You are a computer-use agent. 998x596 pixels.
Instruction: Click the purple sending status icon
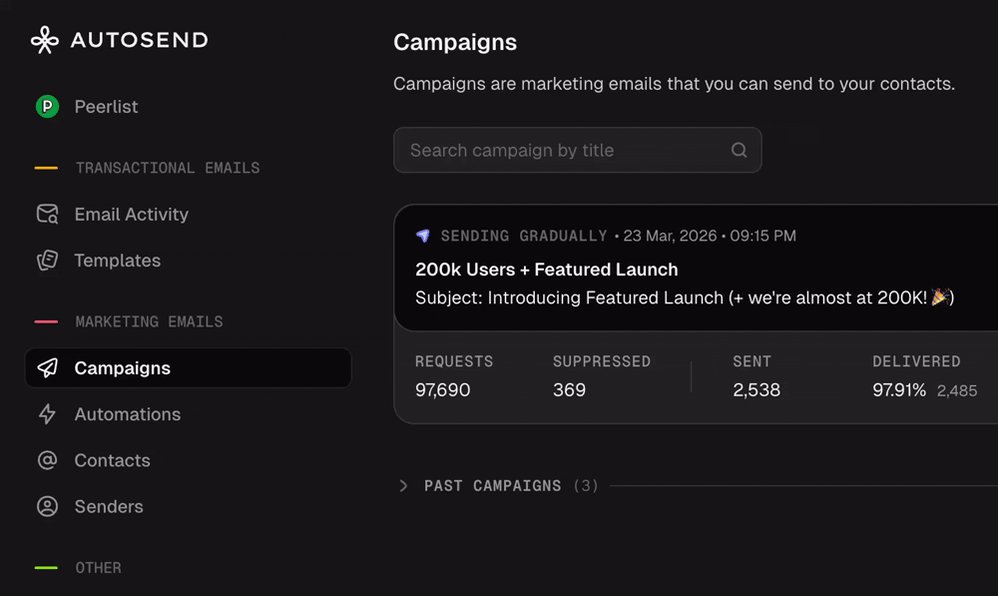(423, 236)
